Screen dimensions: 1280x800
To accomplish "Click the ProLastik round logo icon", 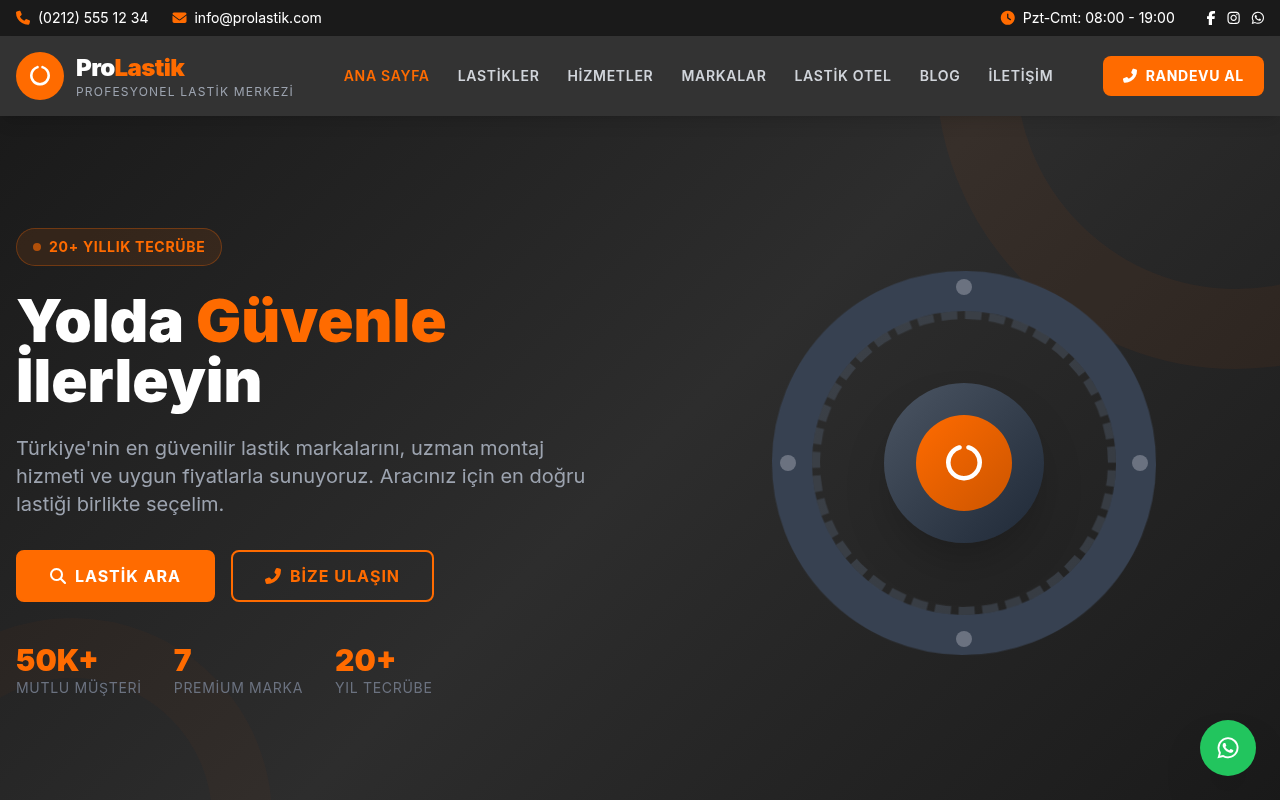I will click(x=40, y=76).
